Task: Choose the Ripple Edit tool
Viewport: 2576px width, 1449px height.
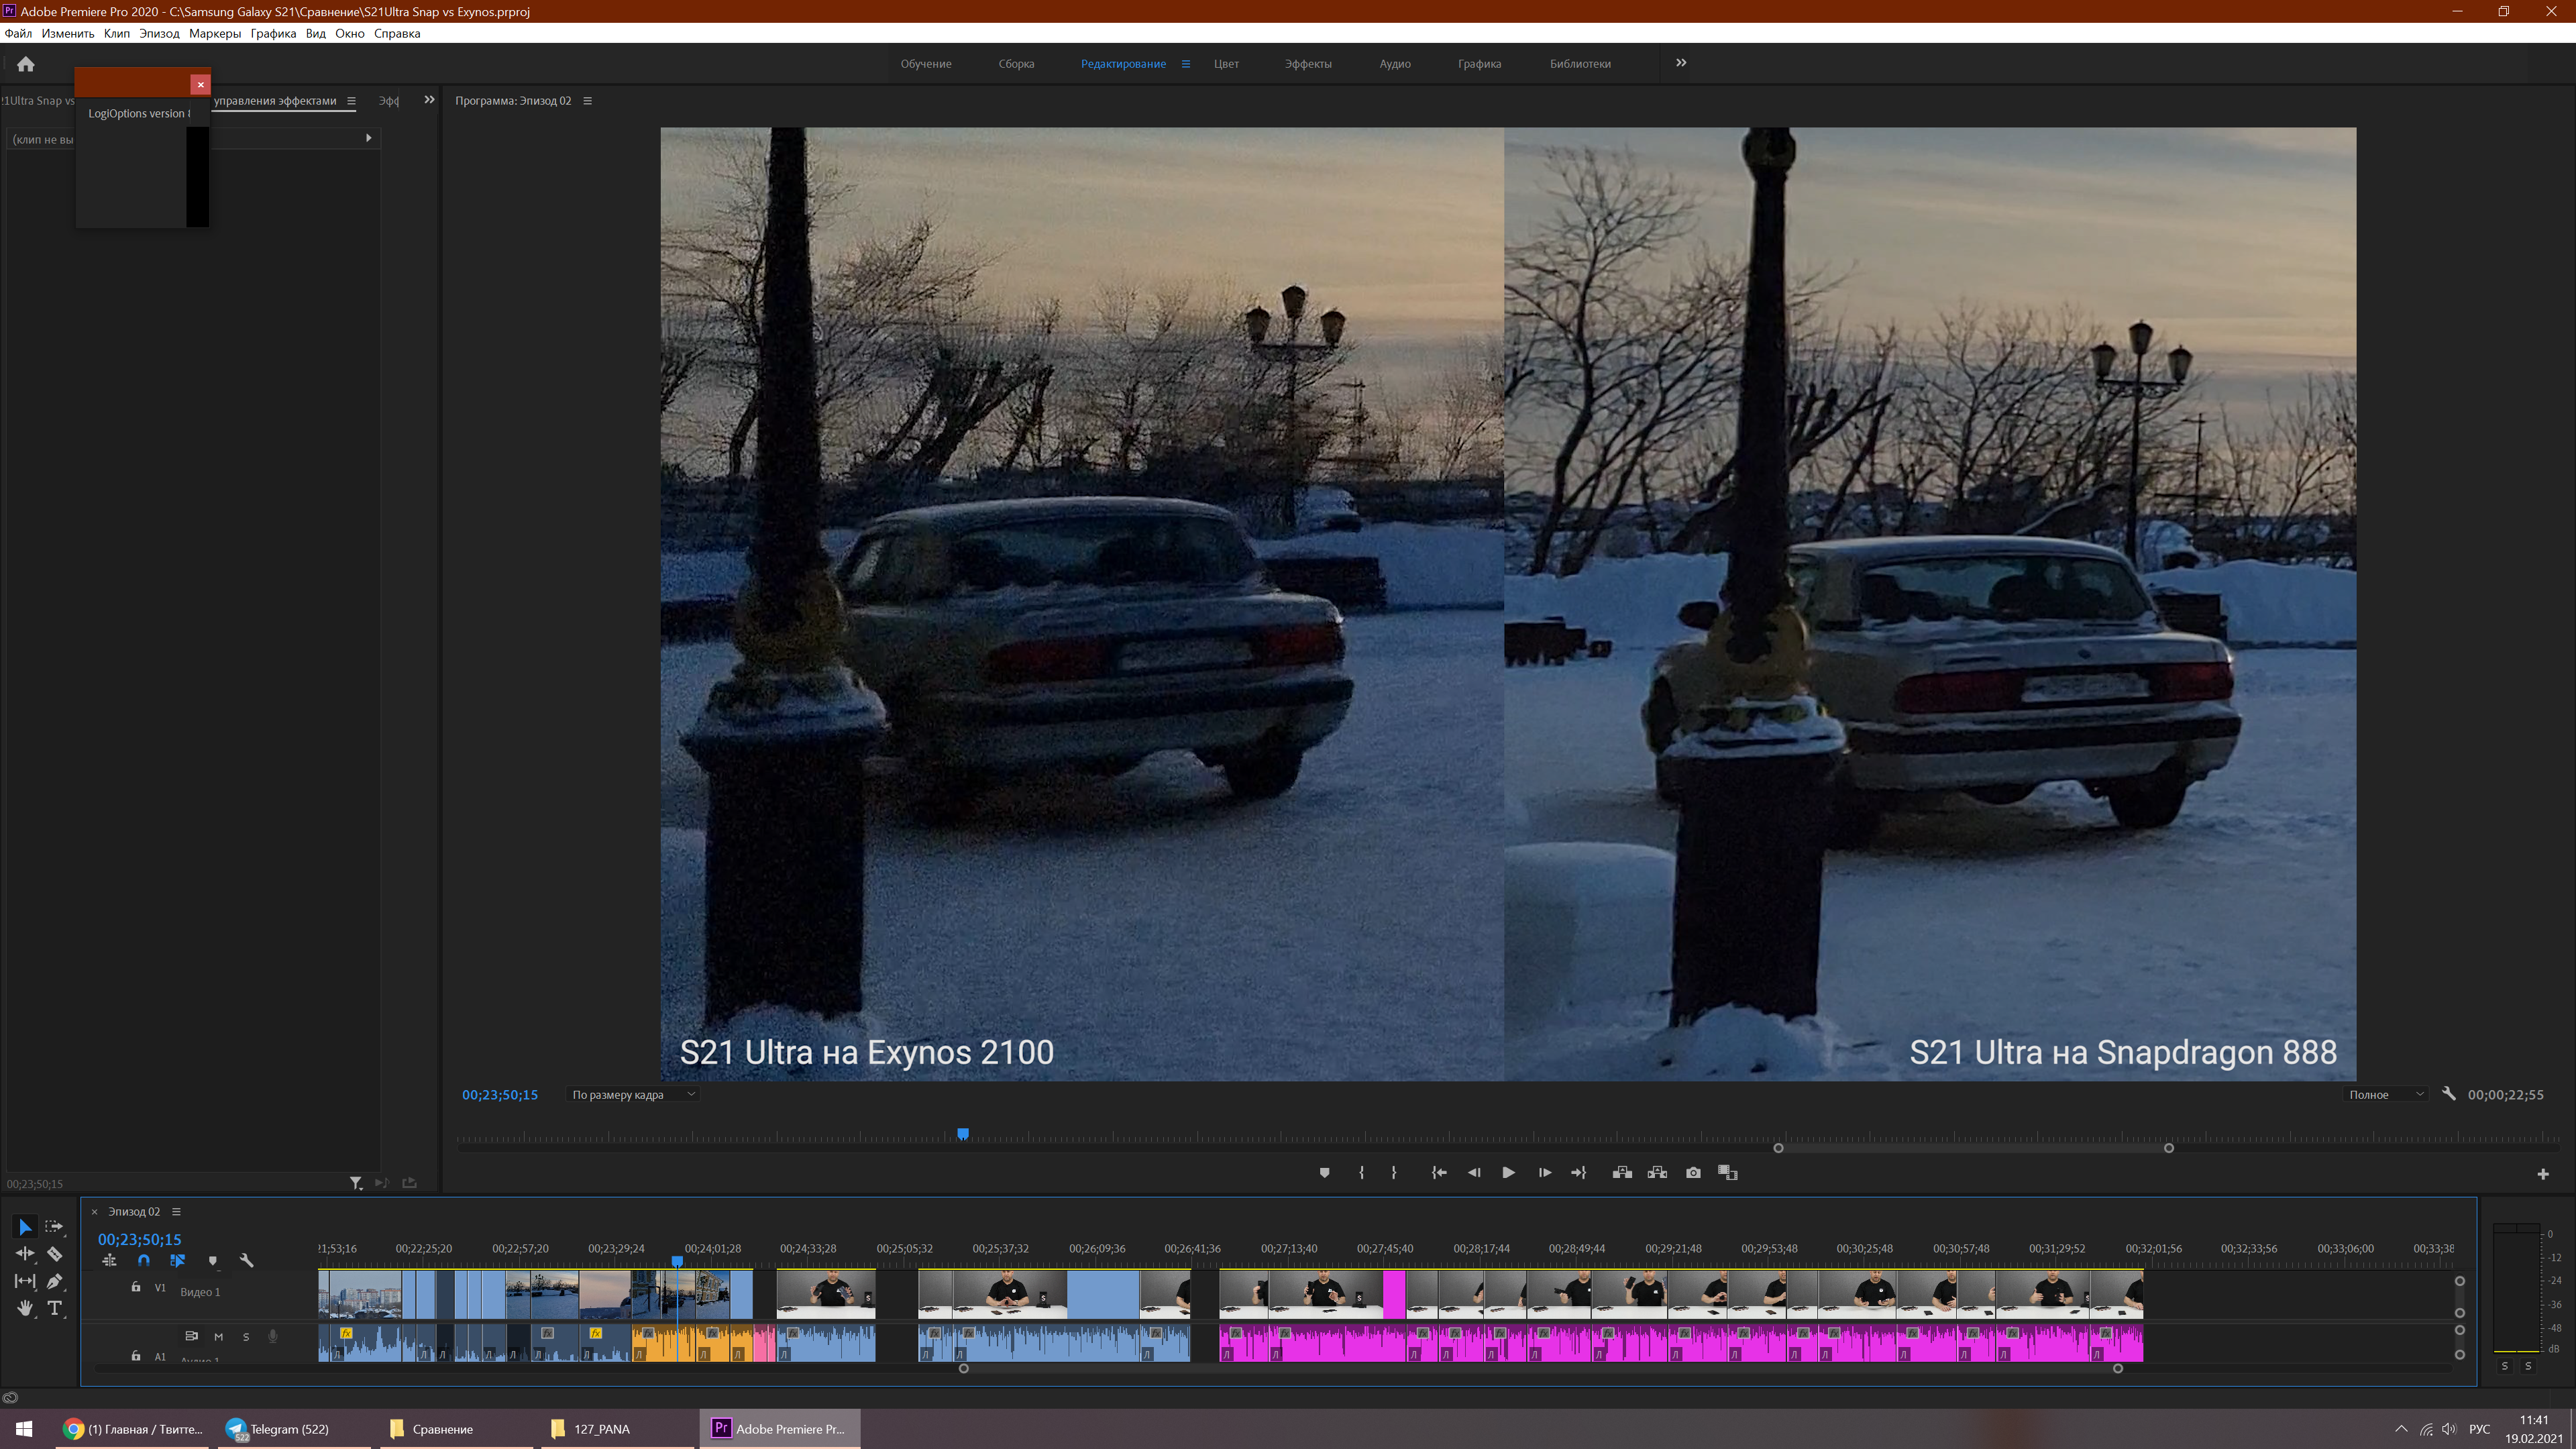Action: [25, 1254]
